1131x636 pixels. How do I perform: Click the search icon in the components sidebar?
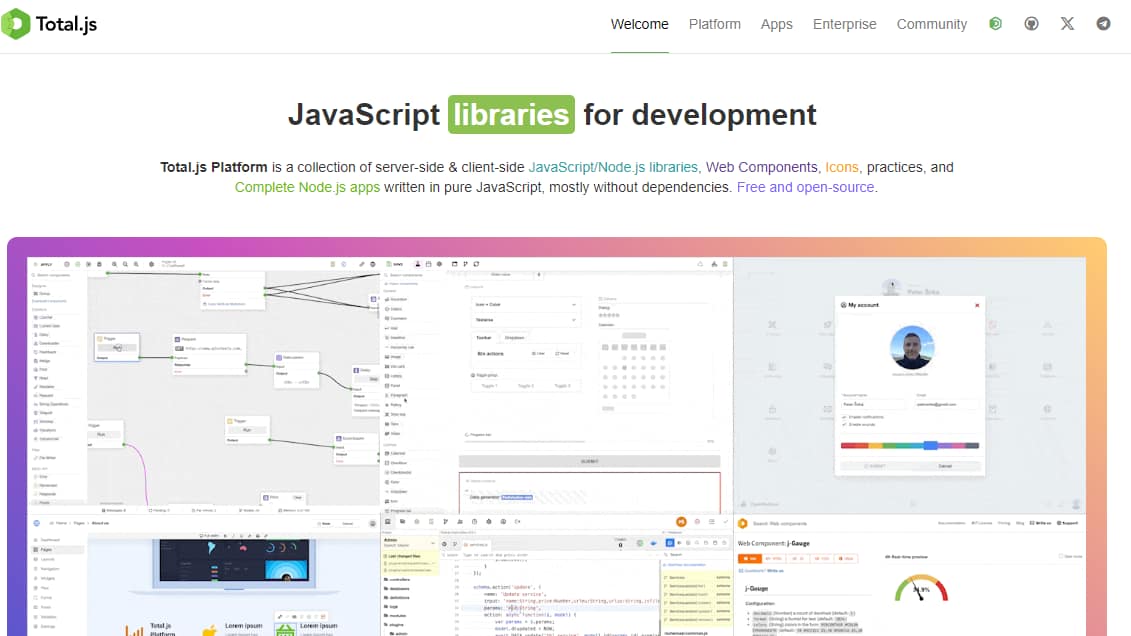[387, 274]
